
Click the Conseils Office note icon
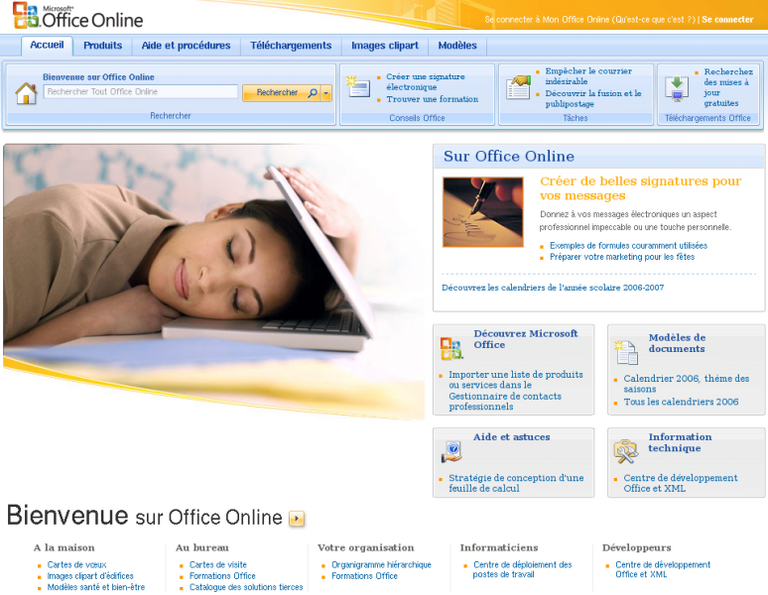[358, 87]
